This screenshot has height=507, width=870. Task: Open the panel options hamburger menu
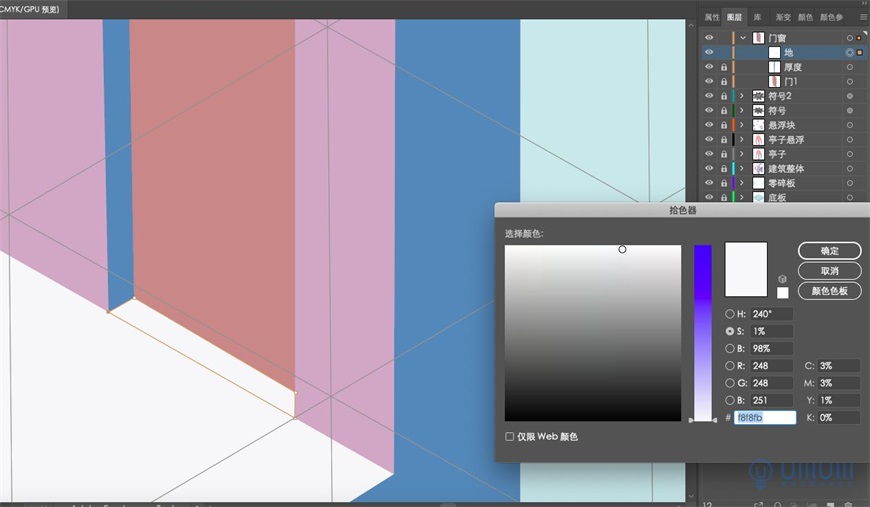862,17
